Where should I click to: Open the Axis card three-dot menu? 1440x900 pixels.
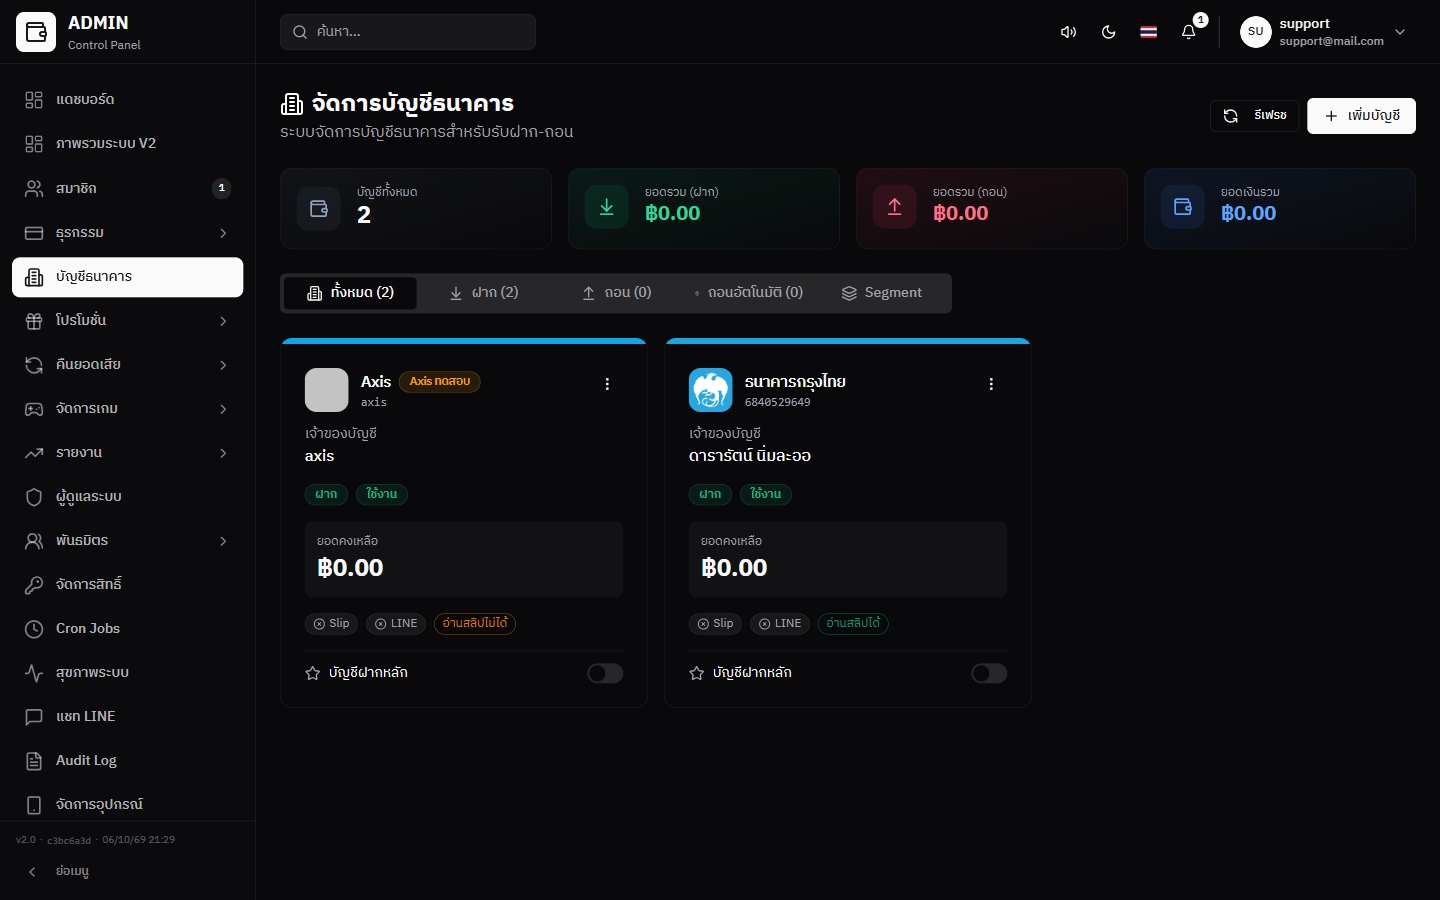607,384
